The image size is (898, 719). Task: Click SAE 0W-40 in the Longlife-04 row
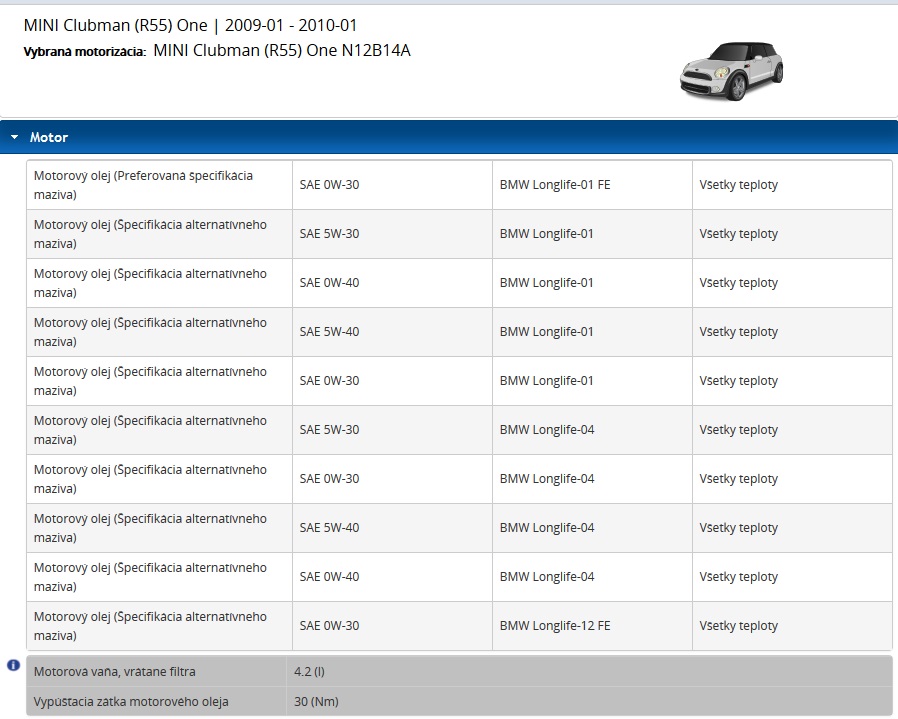click(329, 577)
